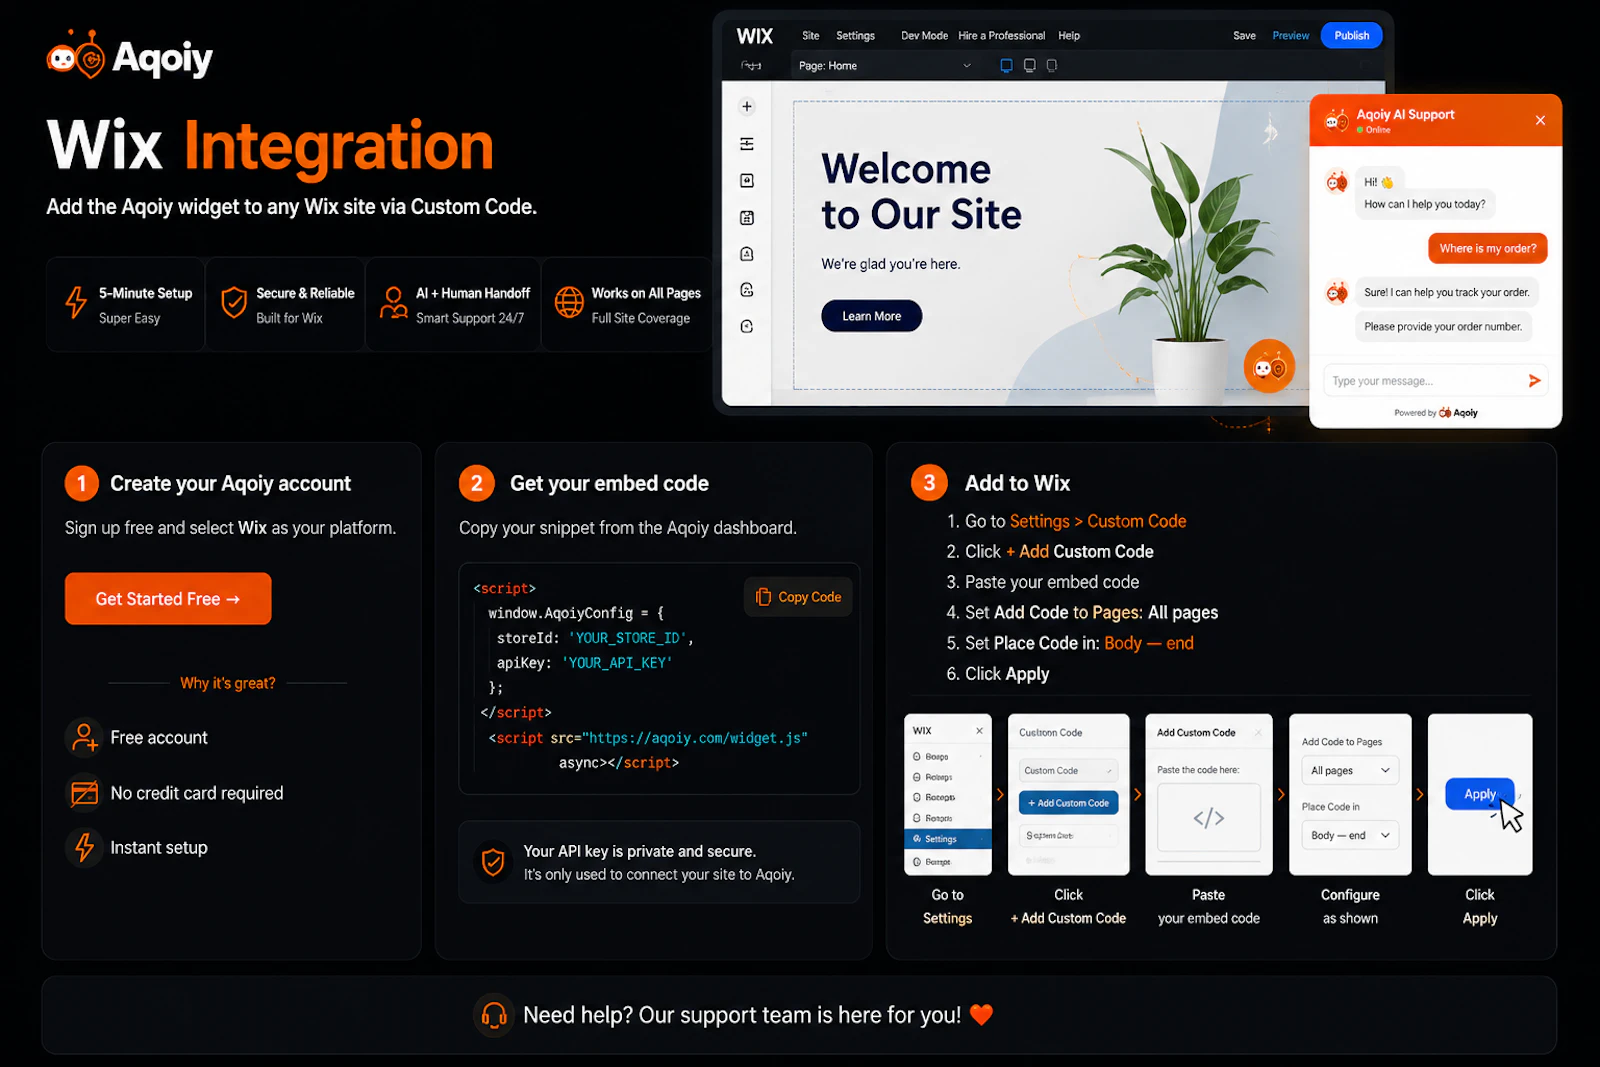This screenshot has height=1067, width=1600.
Task: Click the Preview link in Wix editor
Action: click(x=1290, y=36)
